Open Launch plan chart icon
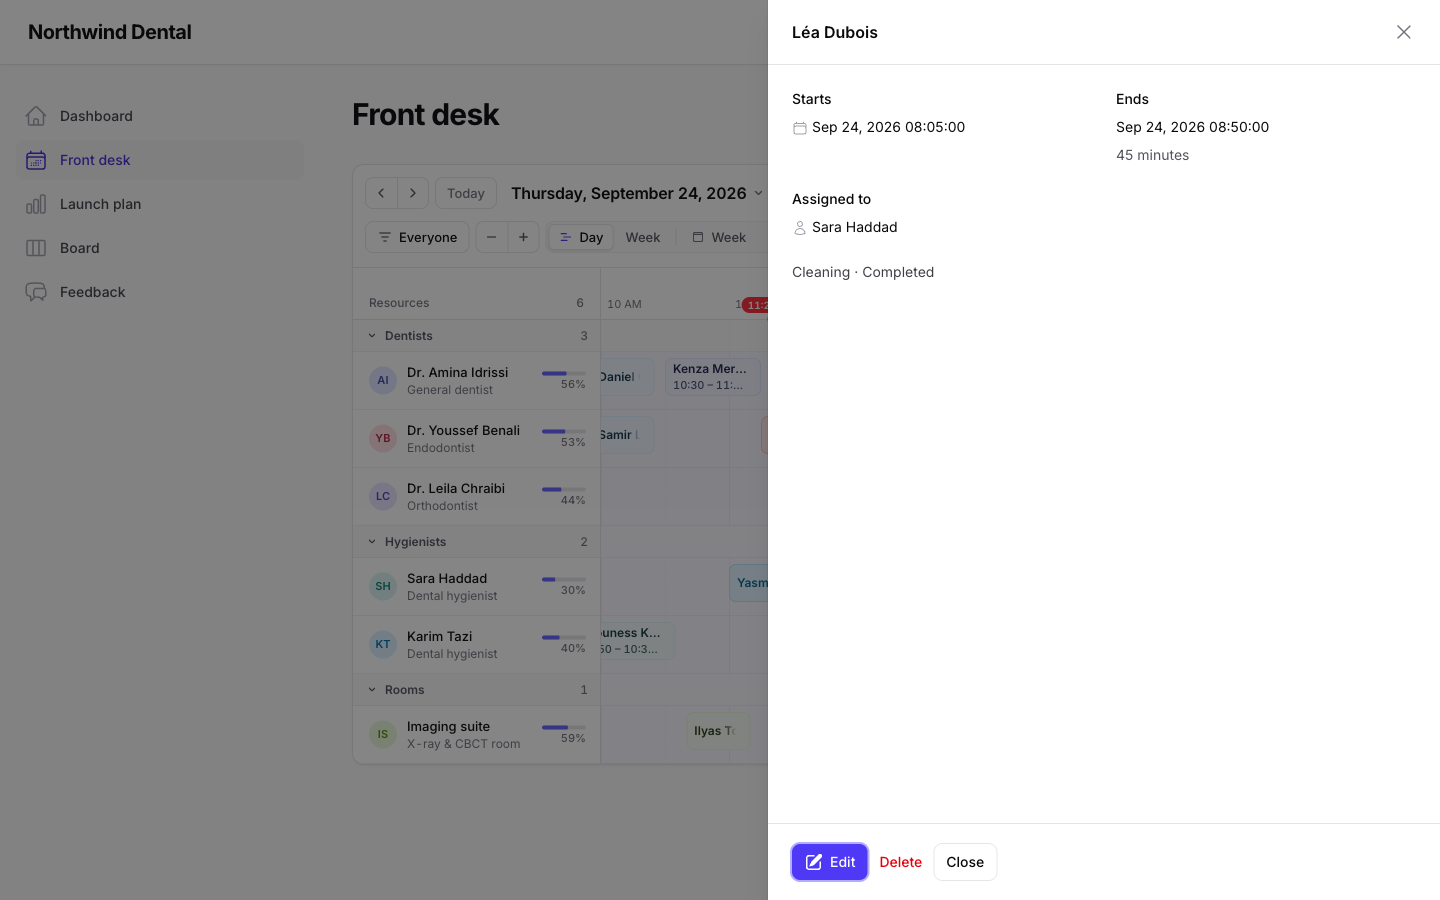This screenshot has height=900, width=1440. 36,204
